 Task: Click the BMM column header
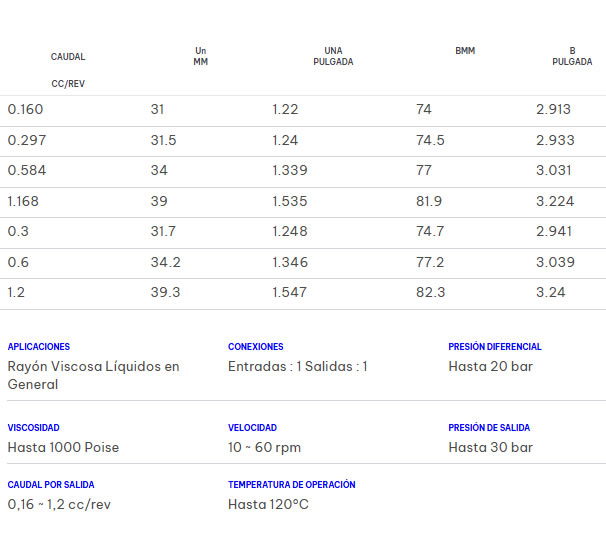pos(465,51)
